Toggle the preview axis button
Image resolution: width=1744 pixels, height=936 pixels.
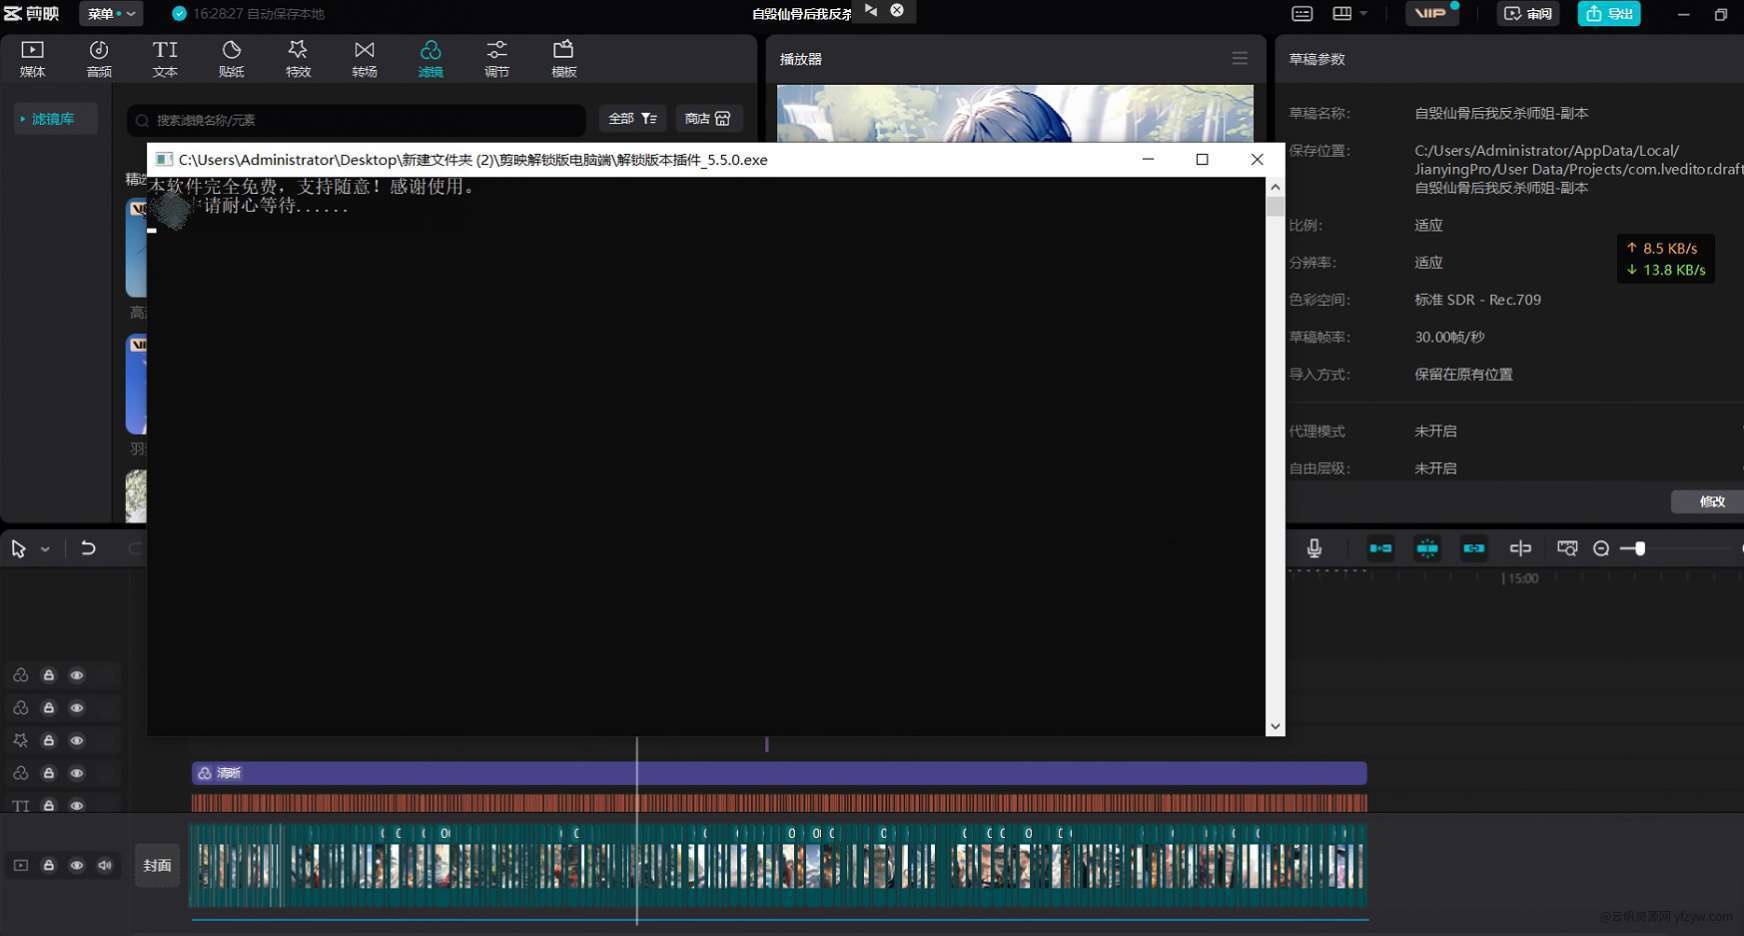[x=1520, y=548]
